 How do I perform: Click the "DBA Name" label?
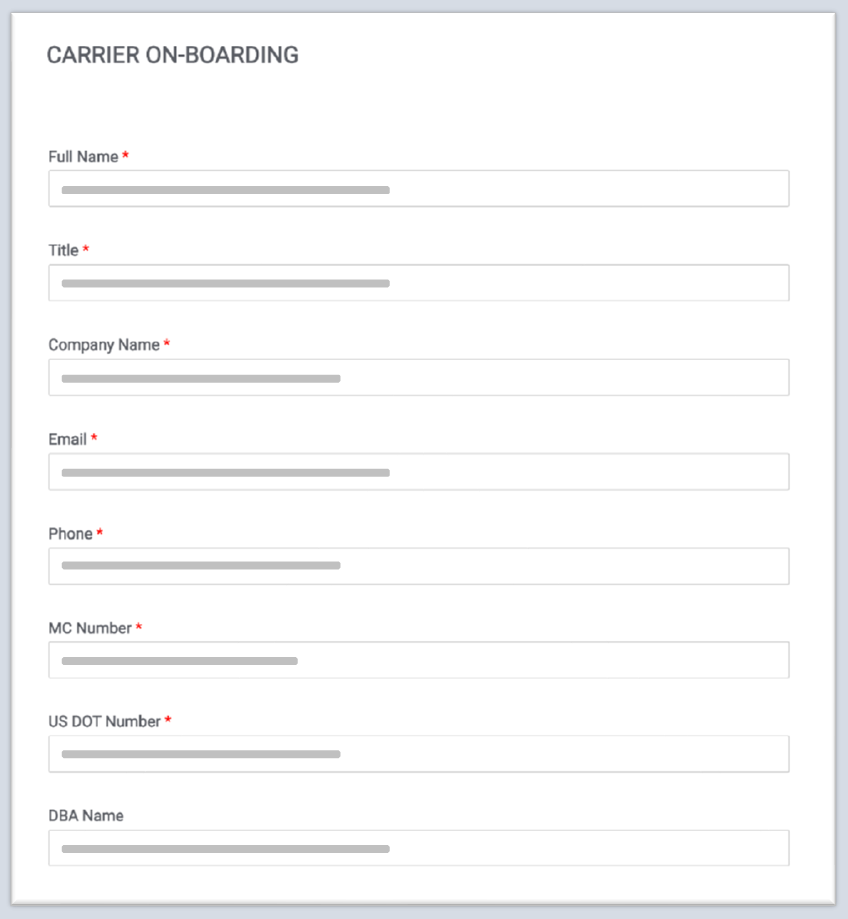click(86, 816)
